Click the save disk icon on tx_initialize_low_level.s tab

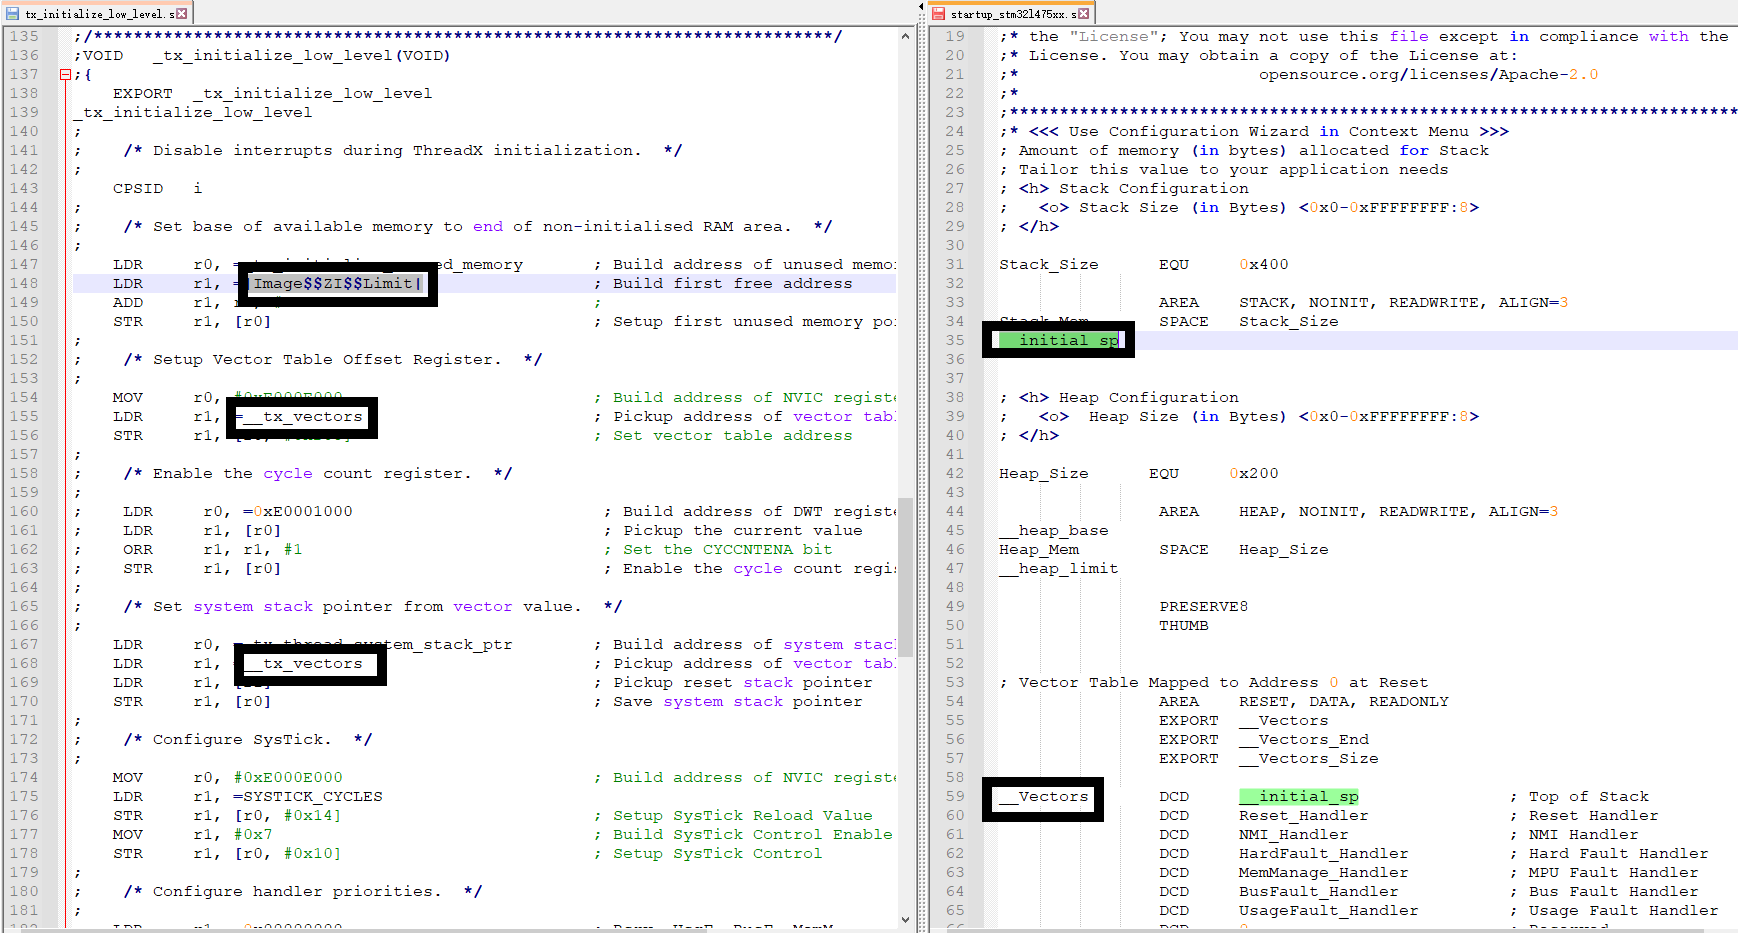14,12
